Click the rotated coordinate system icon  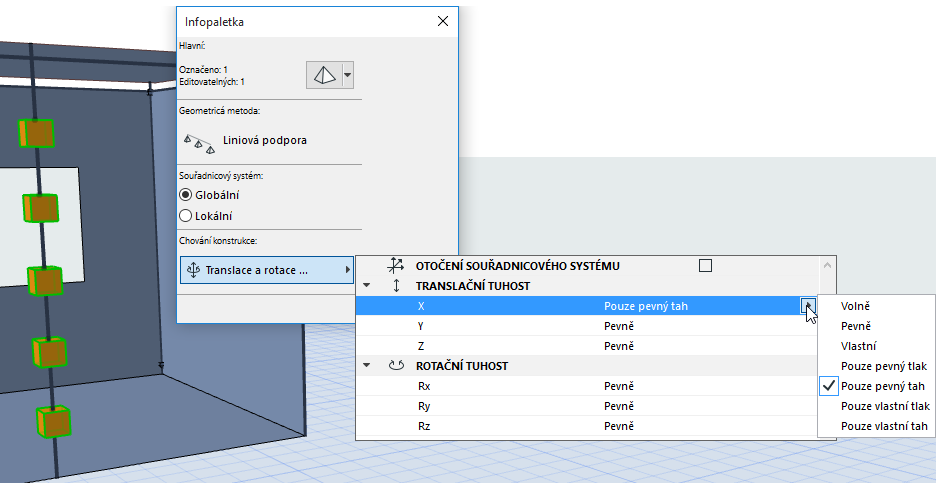(395, 266)
